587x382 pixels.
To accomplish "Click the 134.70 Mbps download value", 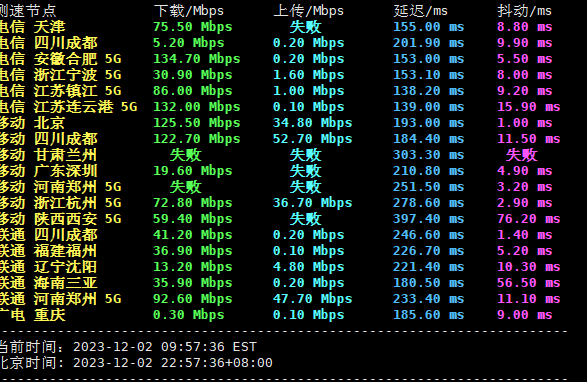I will tap(197, 59).
